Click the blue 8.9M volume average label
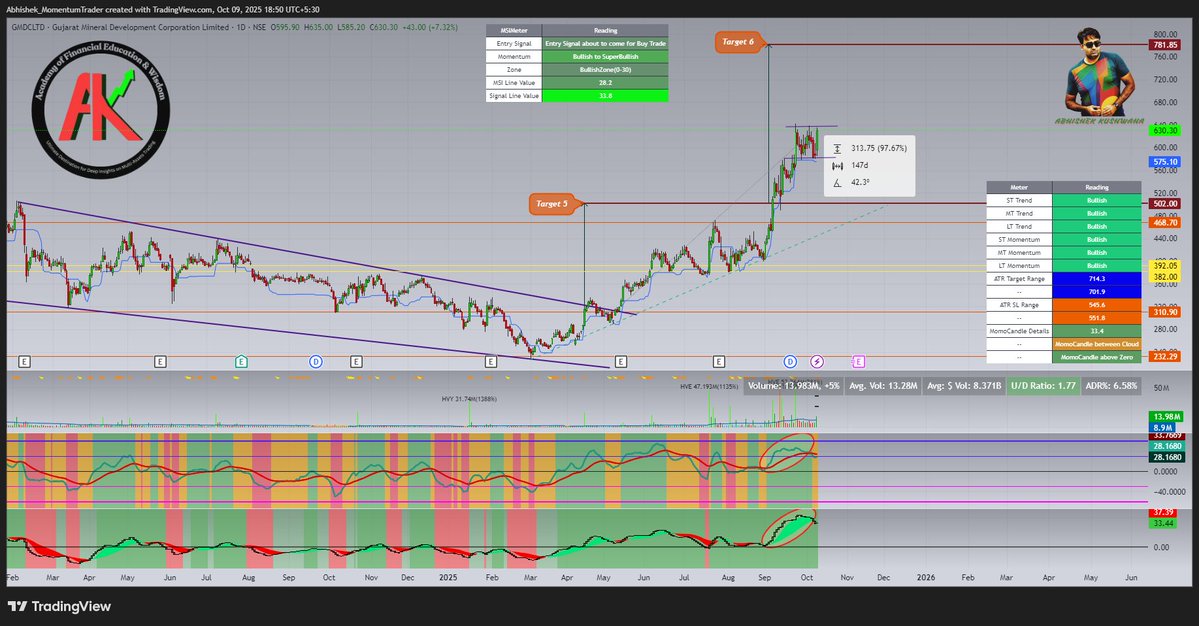This screenshot has height=626, width=1199. (1162, 427)
